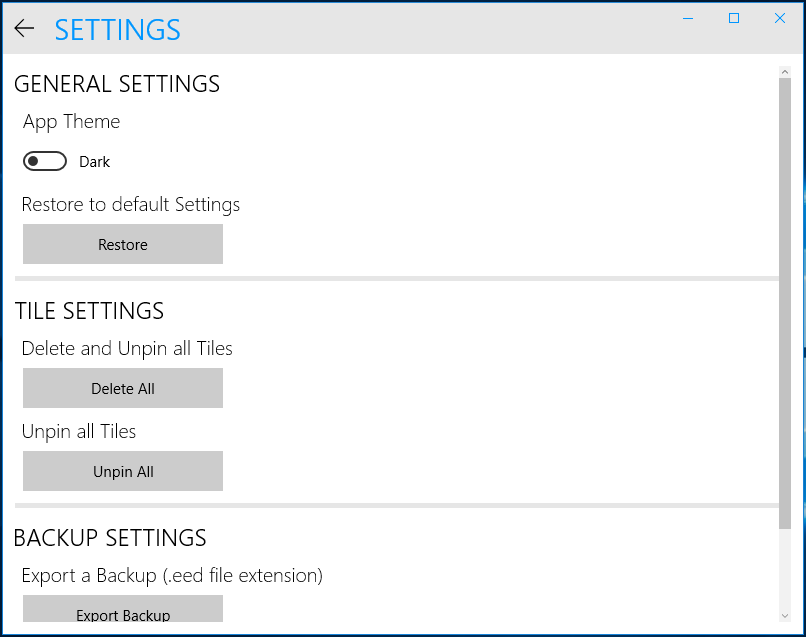Go back using the arrow icon
The height and width of the screenshot is (637, 806).
(x=24, y=28)
